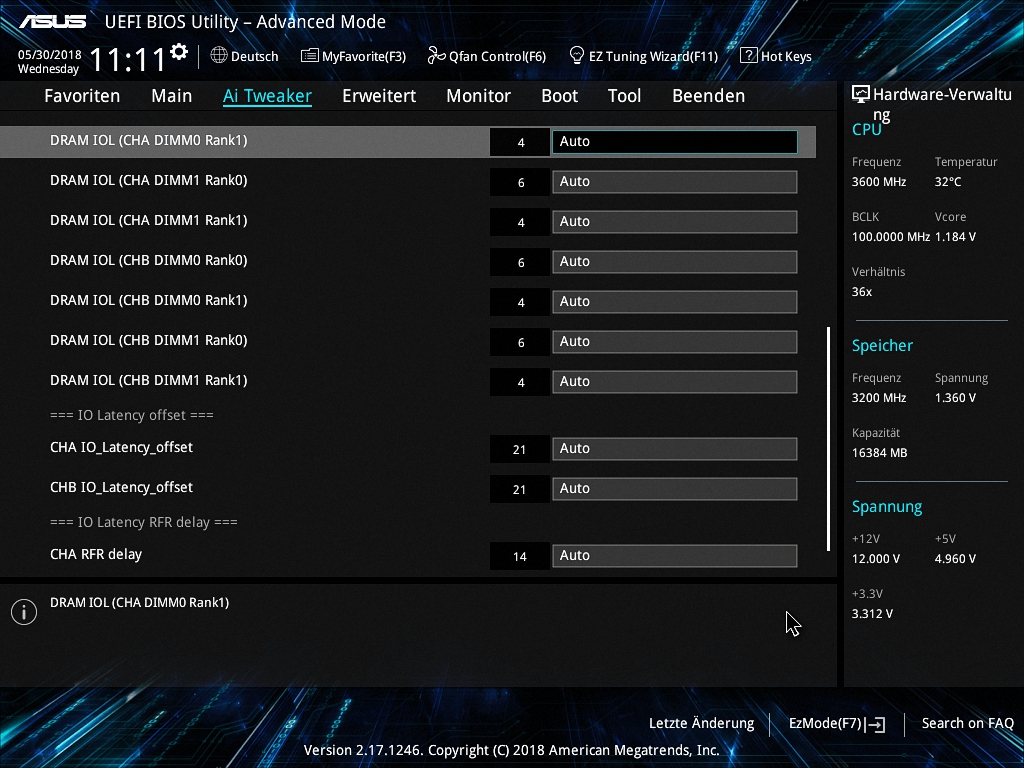Screen dimensions: 1024x768
Task: Select CHB DIMM0 Rank1 Auto field
Action: coord(675,302)
